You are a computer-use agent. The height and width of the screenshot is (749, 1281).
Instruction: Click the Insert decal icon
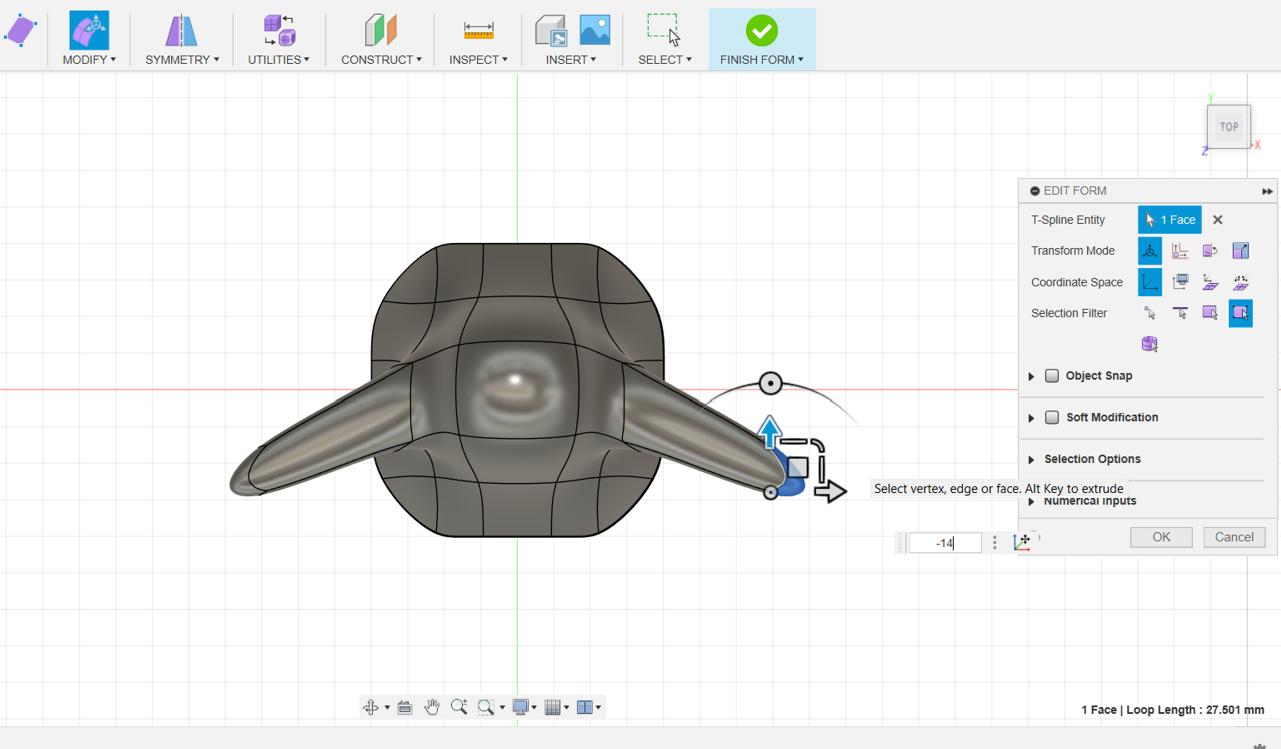coord(551,31)
